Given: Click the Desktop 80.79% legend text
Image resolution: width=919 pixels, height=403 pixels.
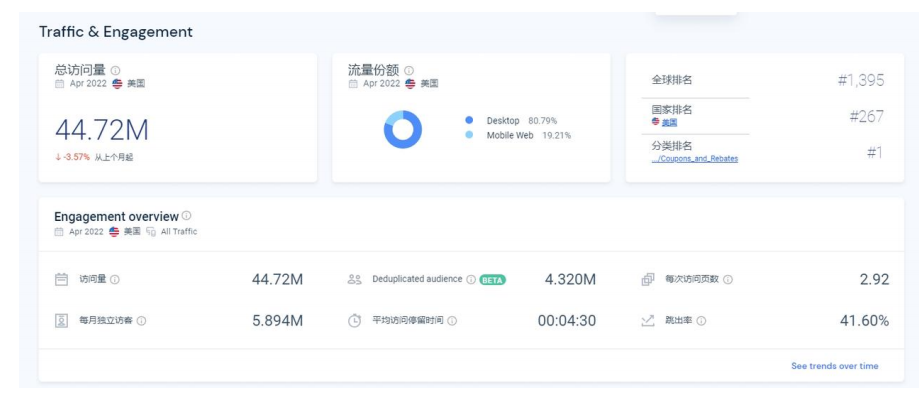Looking at the screenshot, I should click(522, 121).
